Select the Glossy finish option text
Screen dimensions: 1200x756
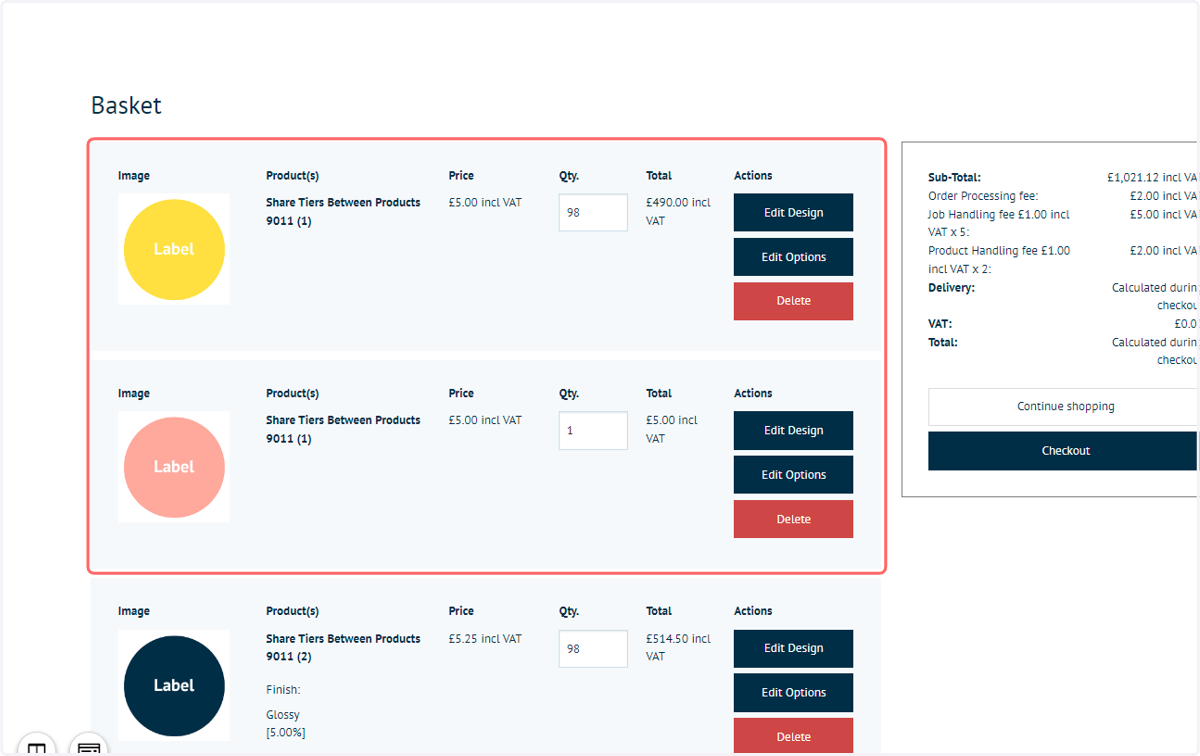tap(283, 715)
